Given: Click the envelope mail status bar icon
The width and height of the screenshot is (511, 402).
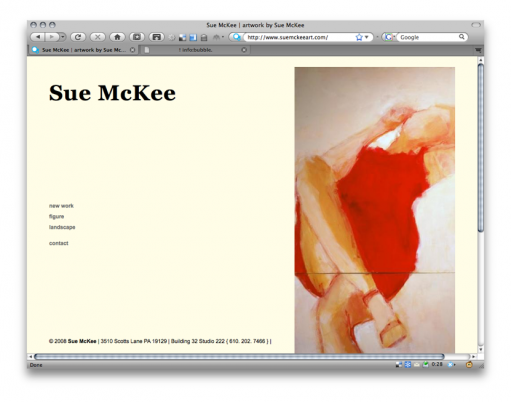Looking at the screenshot, I should click(x=417, y=365).
